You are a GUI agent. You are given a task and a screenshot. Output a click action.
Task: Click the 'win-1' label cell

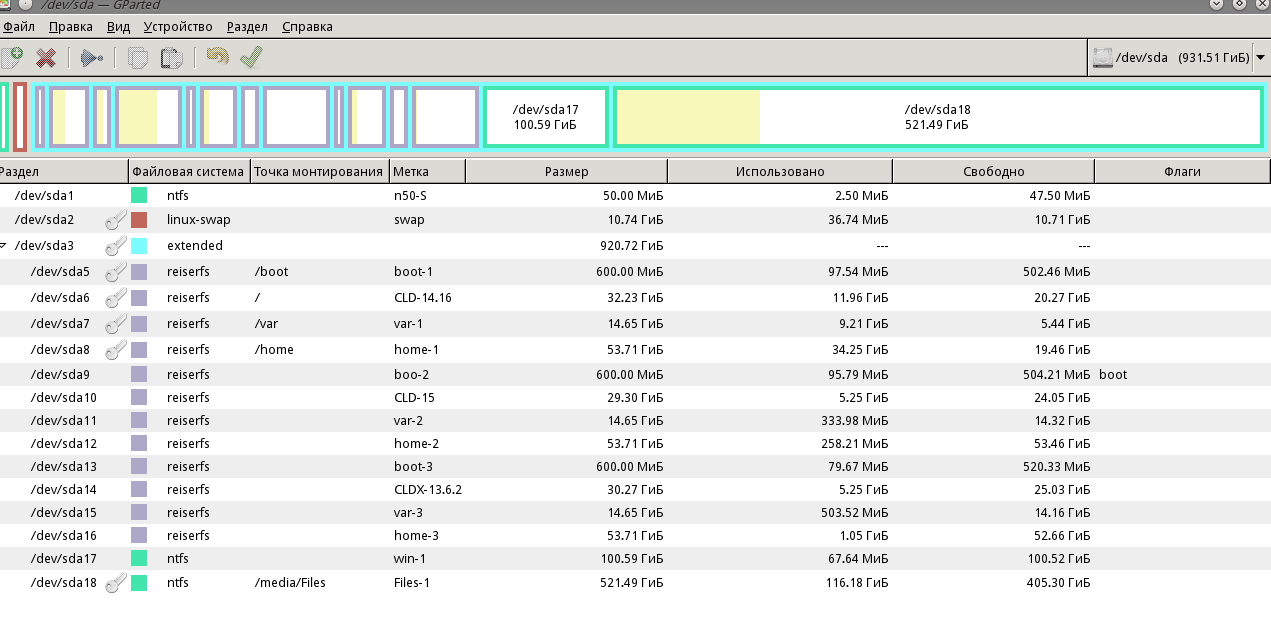pos(410,559)
